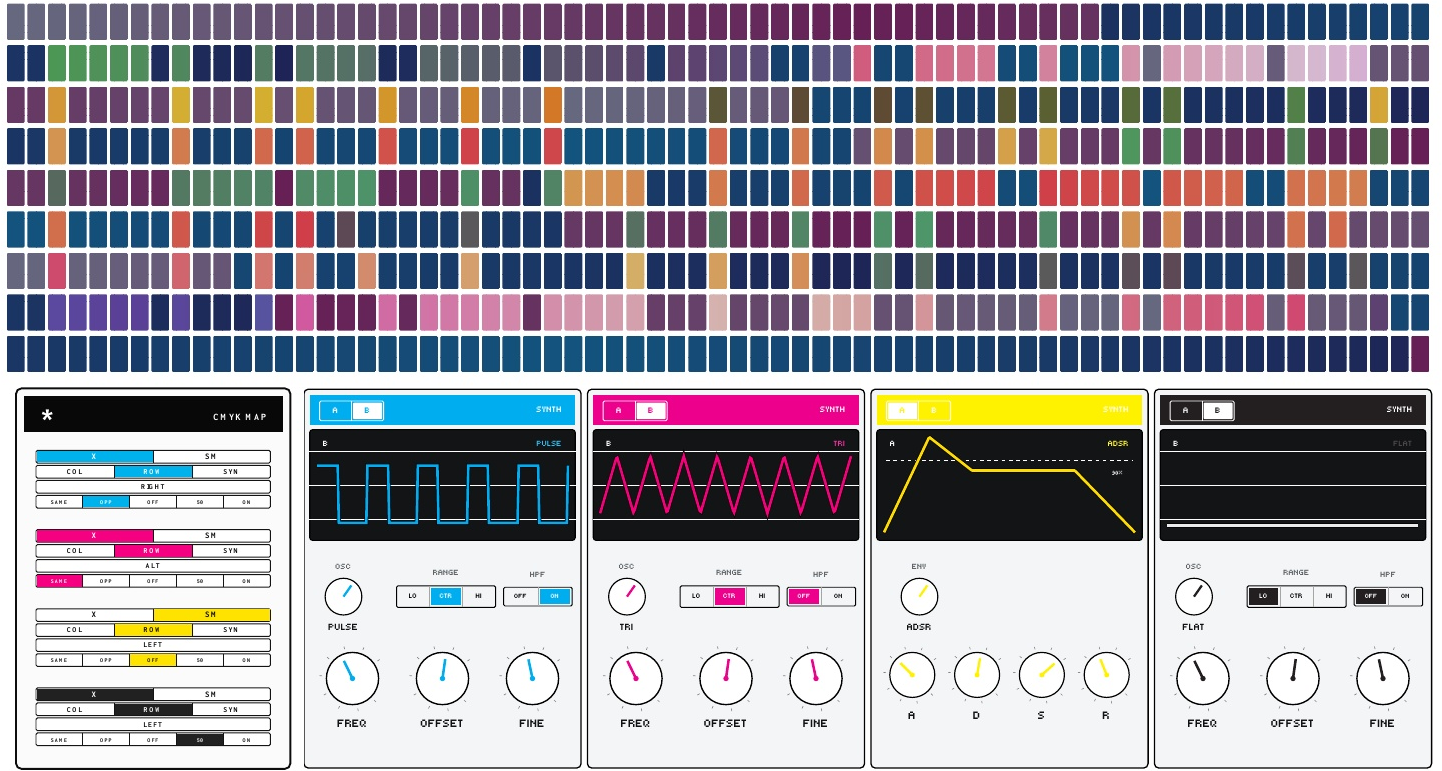Viewport: 1442px width, 771px height.
Task: Adjust the black synth FREQ knob
Action: pyautogui.click(x=1202, y=678)
